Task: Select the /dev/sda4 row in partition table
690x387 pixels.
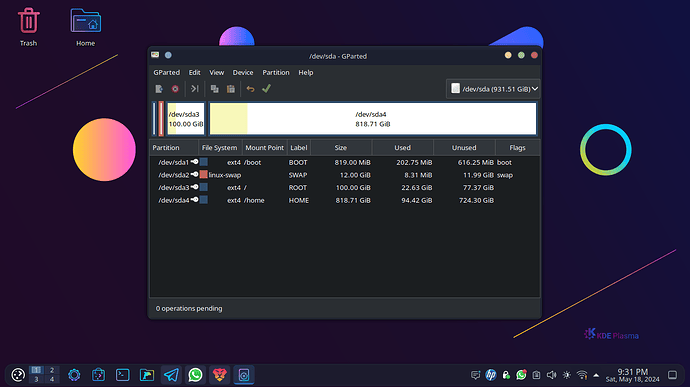Action: (x=345, y=200)
